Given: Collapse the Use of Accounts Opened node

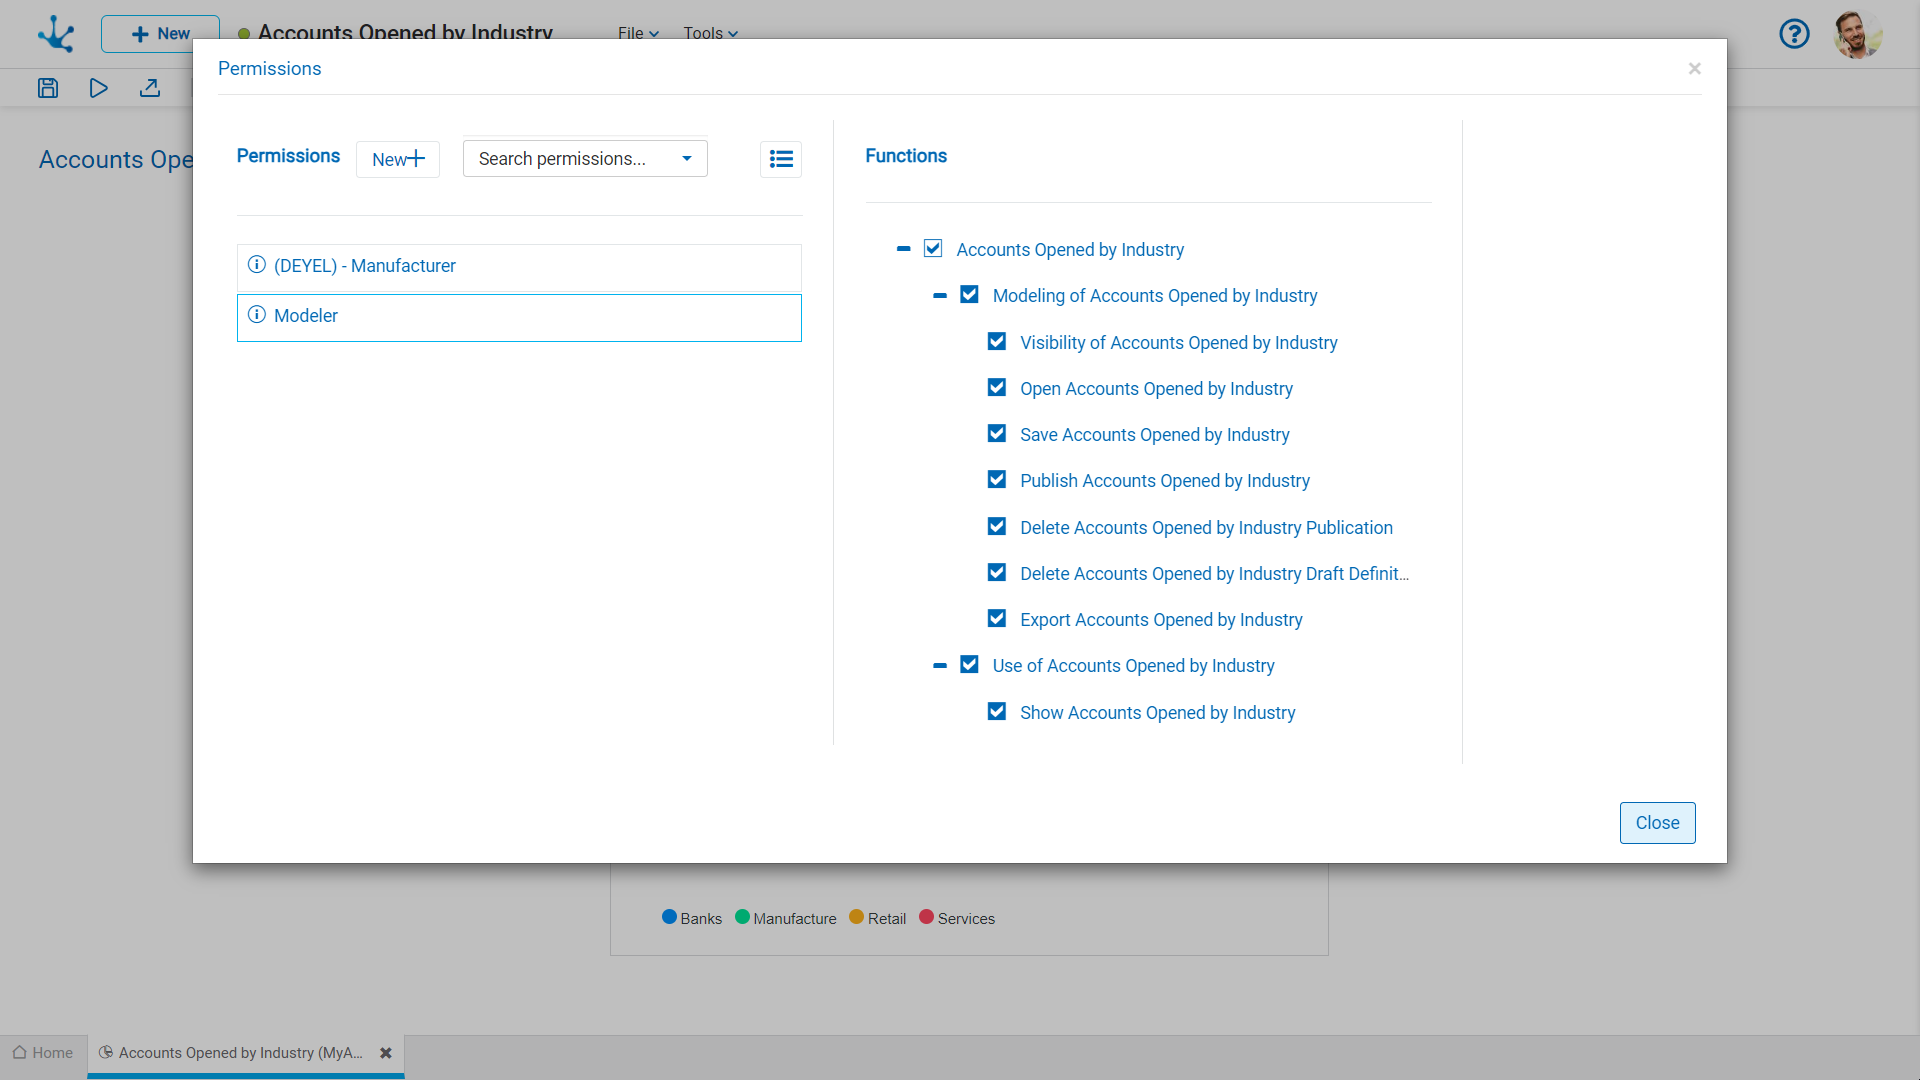Looking at the screenshot, I should point(940,666).
